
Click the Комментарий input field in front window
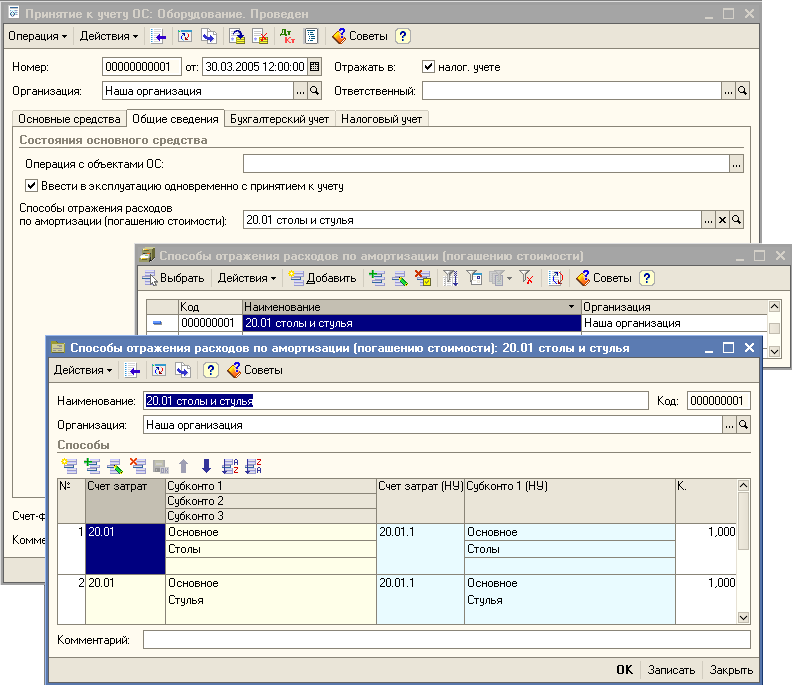[x=445, y=639]
